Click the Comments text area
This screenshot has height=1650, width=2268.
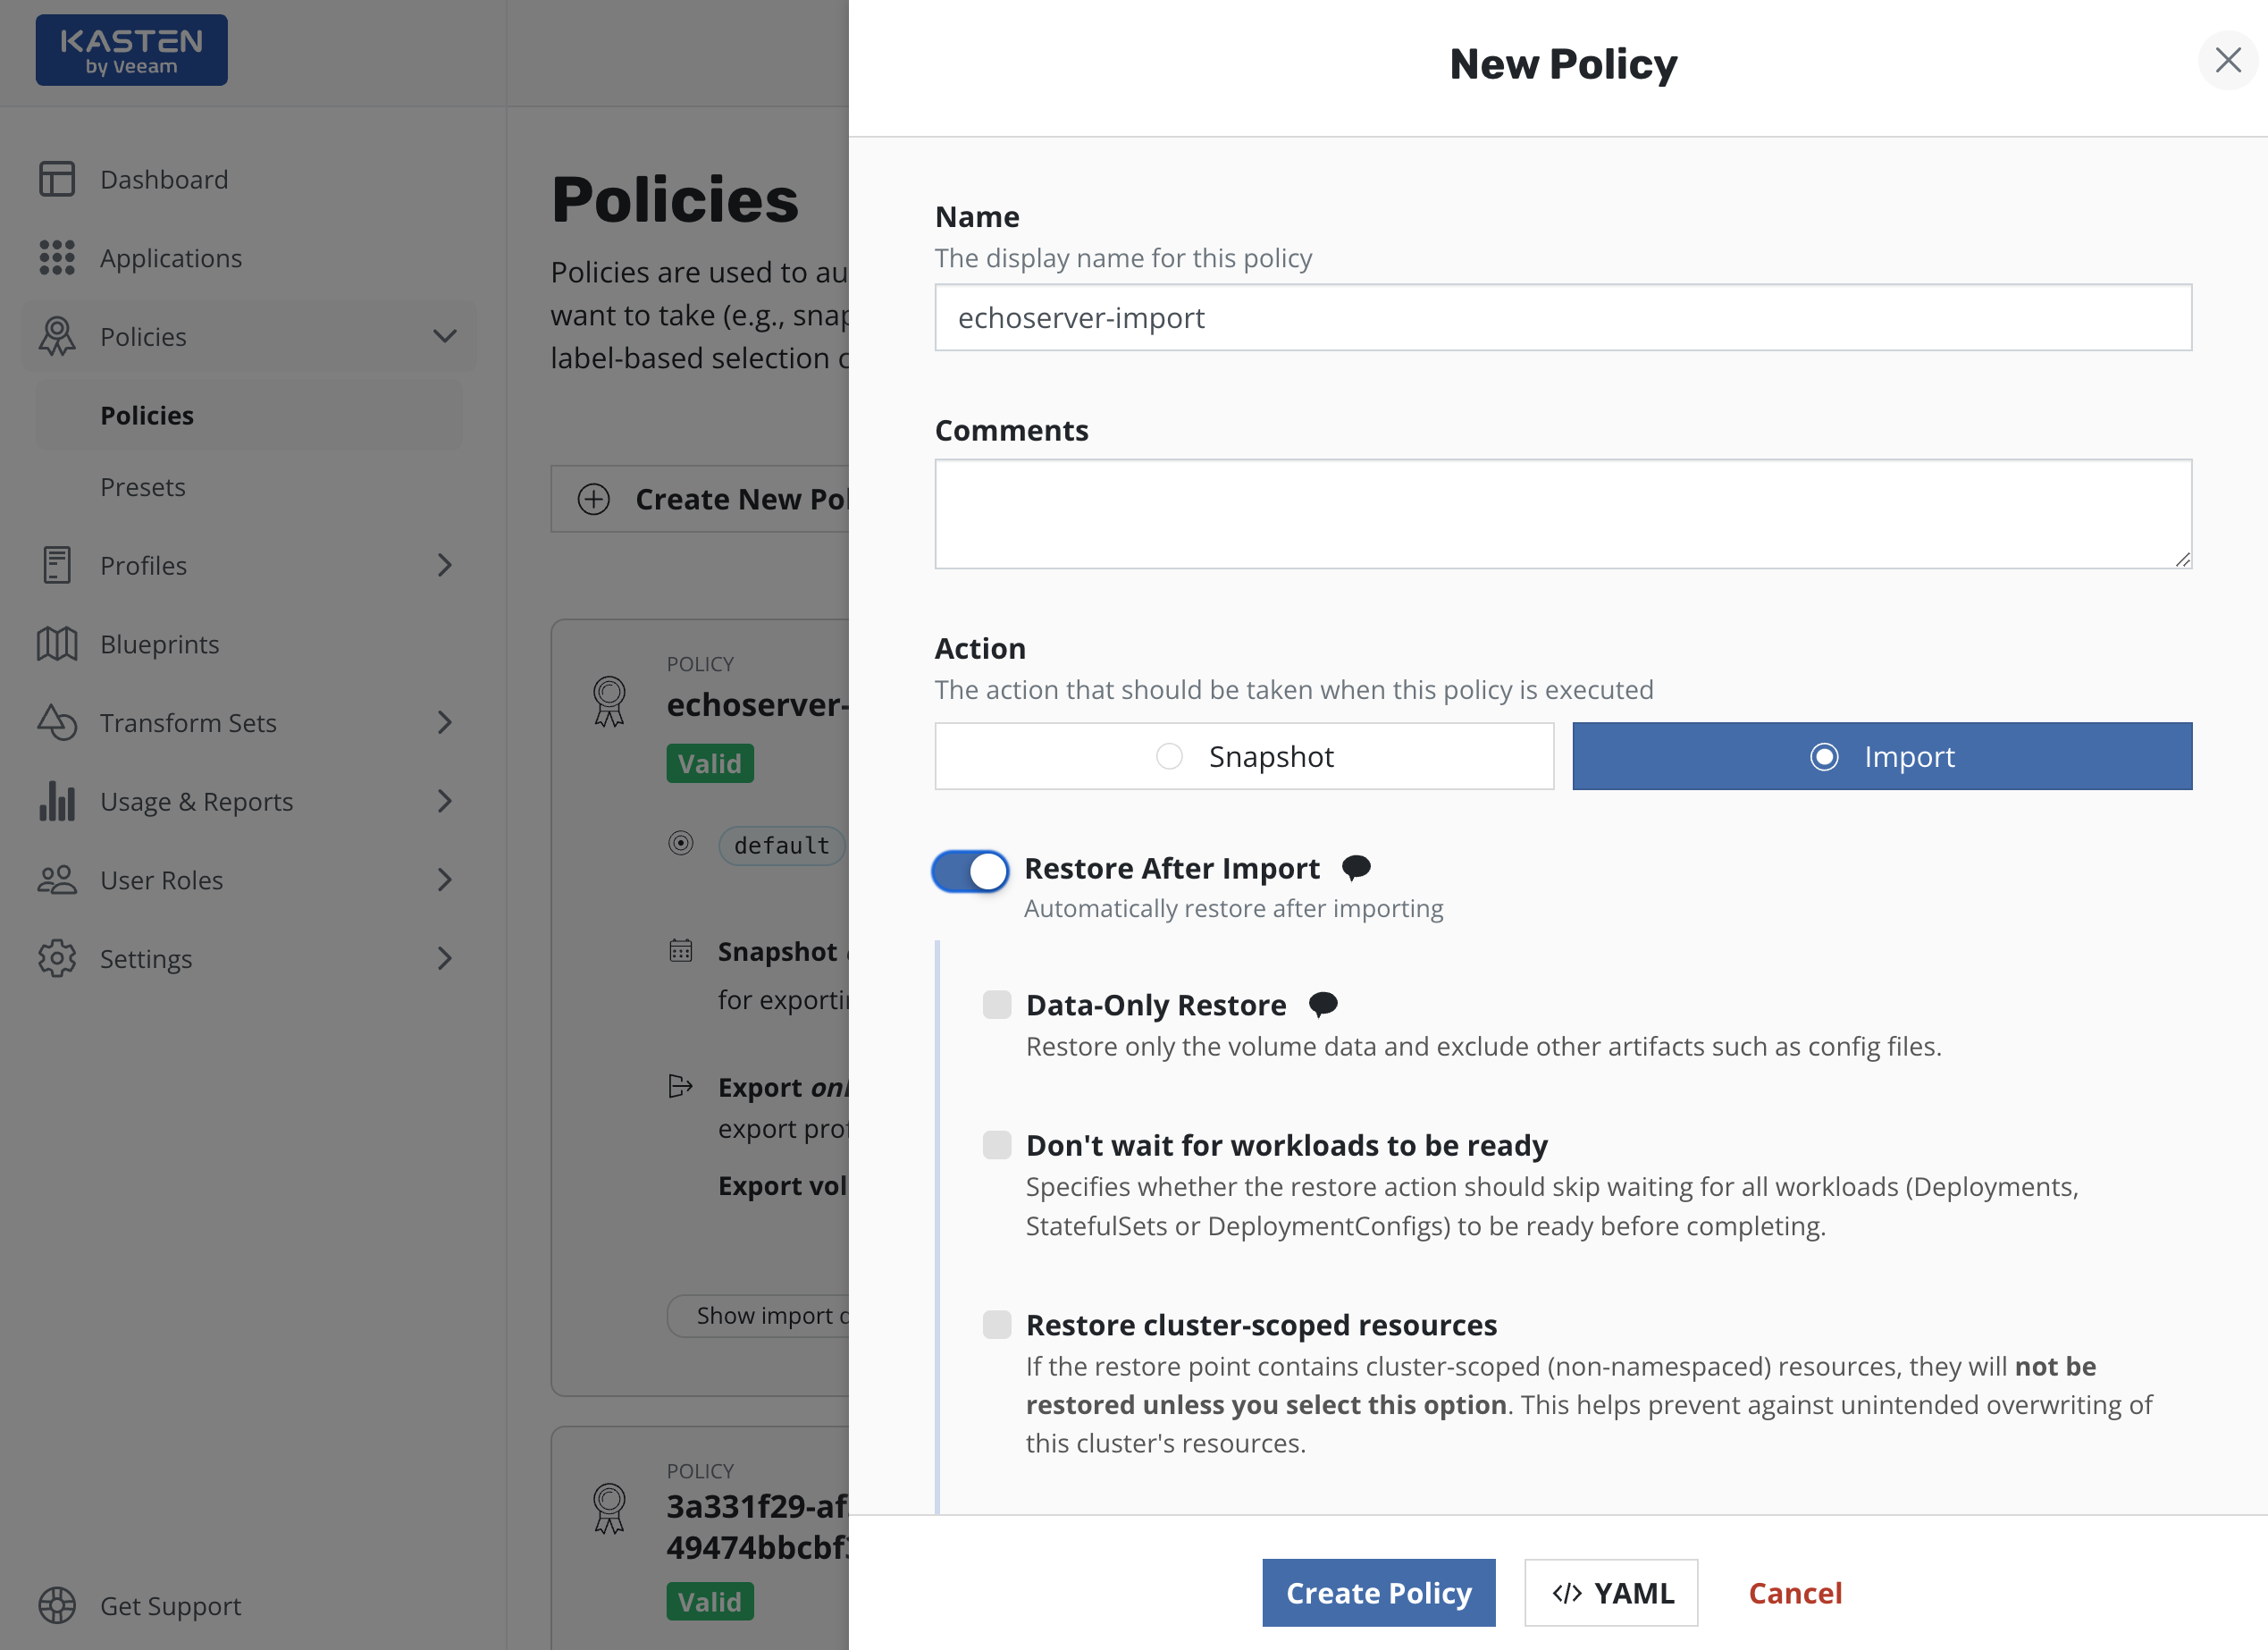tap(1562, 514)
